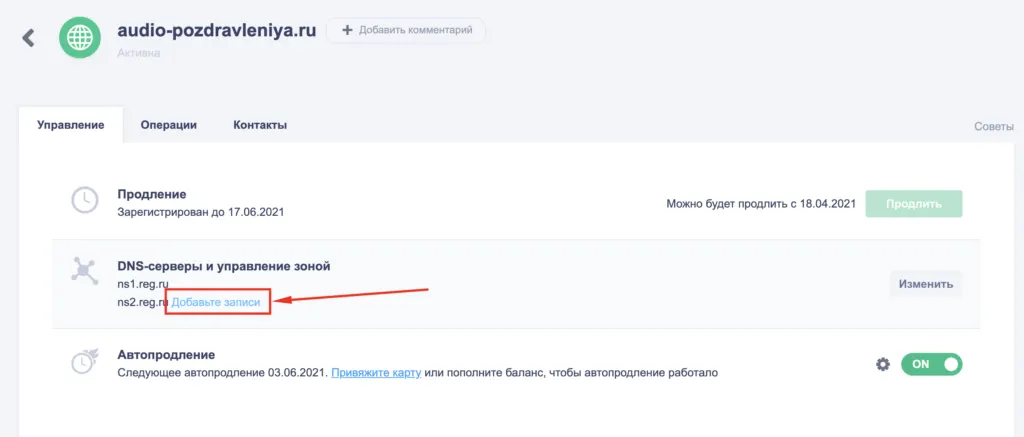Follow the Привяжите карту link
1024x437 pixels.
pyautogui.click(x=376, y=373)
